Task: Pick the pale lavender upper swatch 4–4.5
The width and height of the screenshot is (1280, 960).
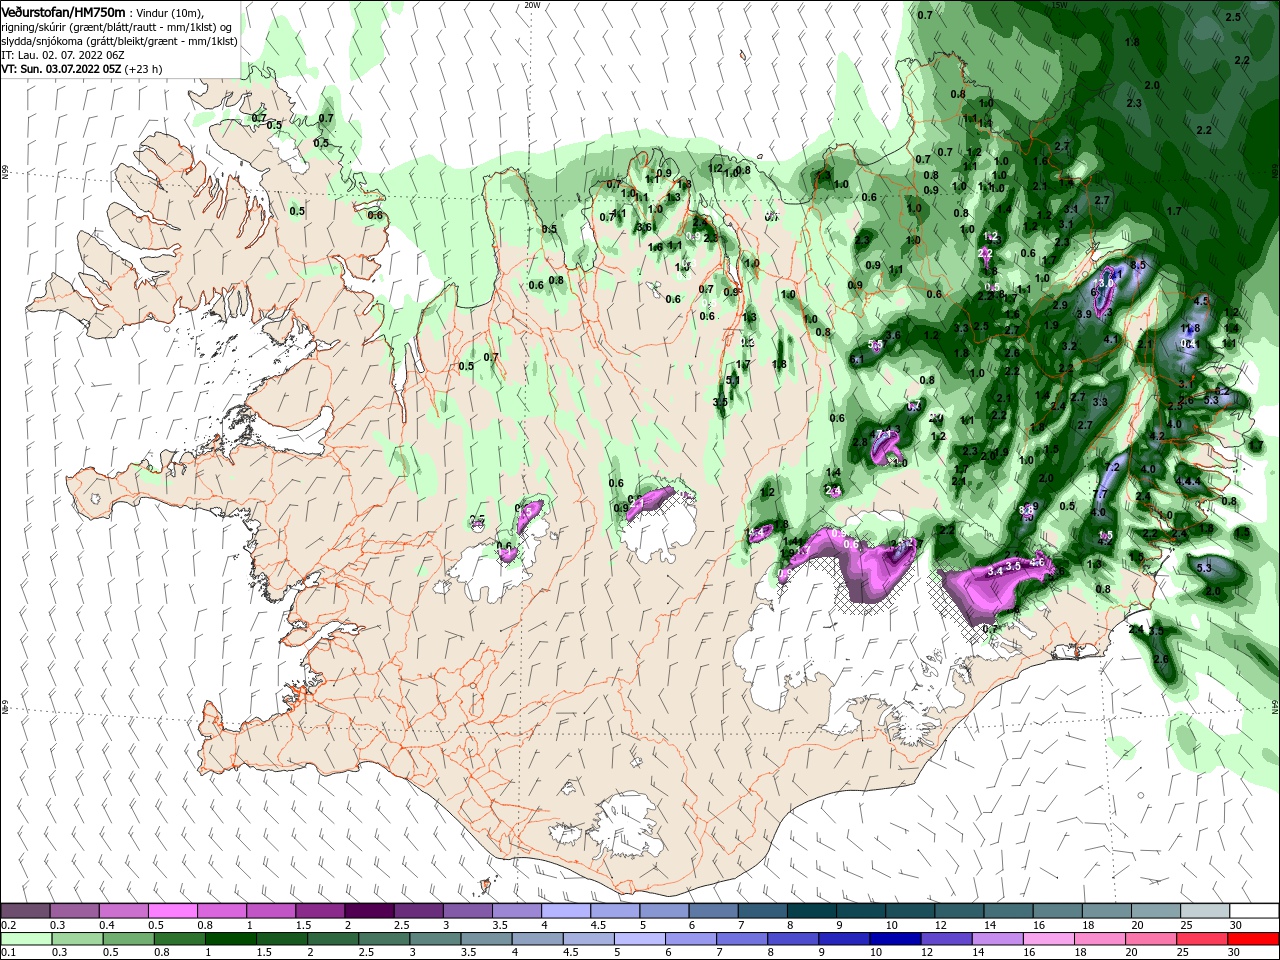Action: (x=566, y=911)
